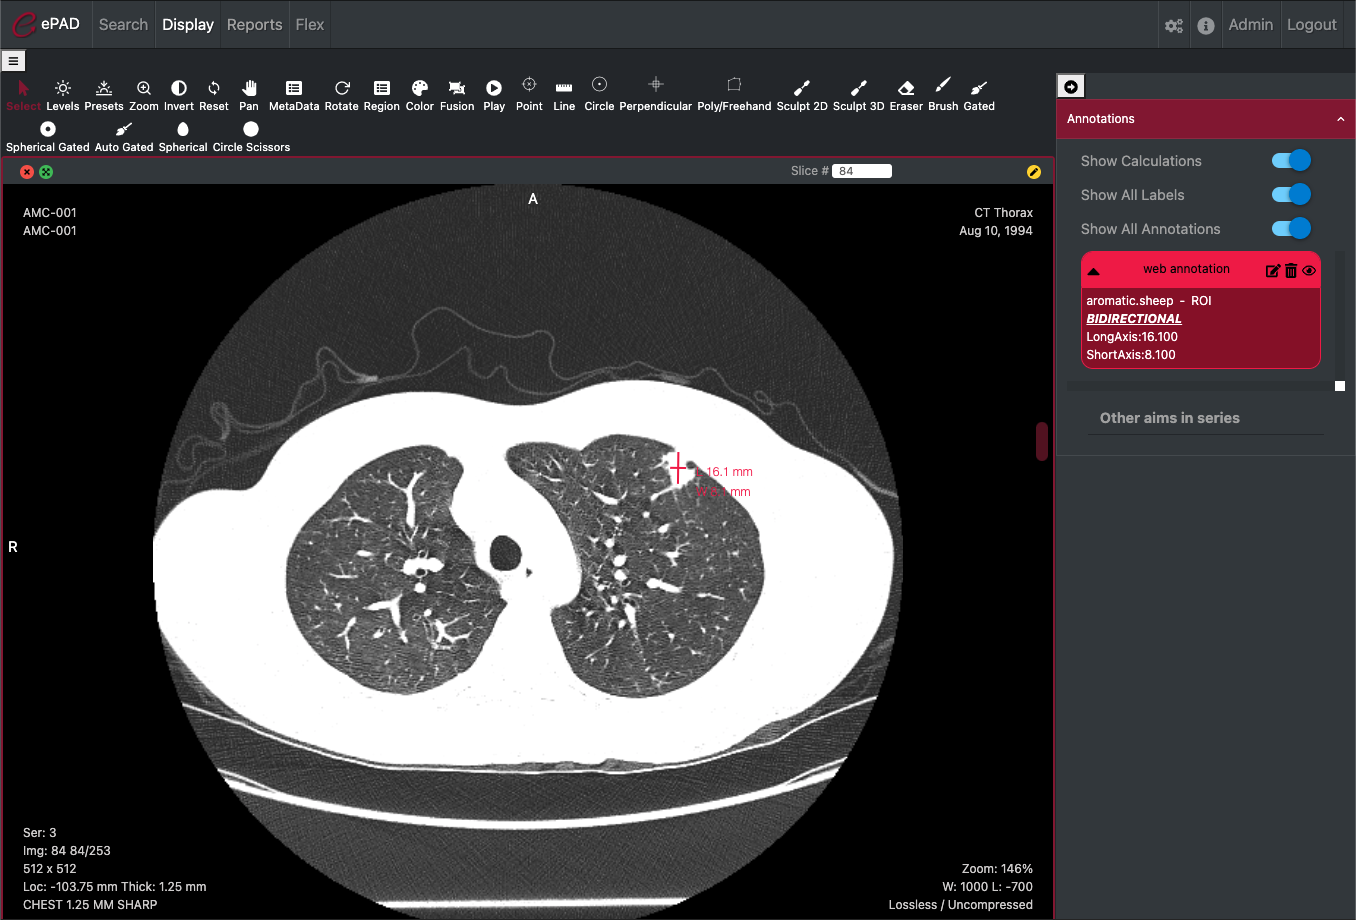Click the Logout link
The height and width of the screenshot is (920, 1356).
click(1311, 24)
